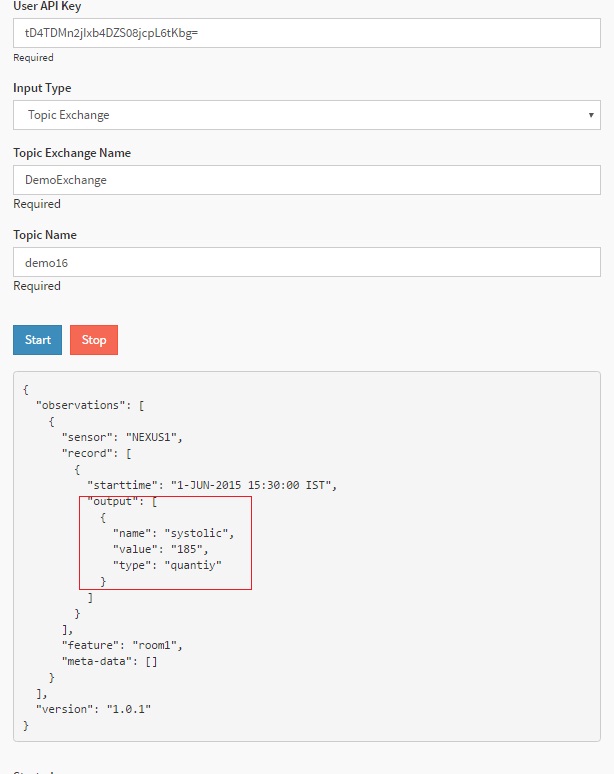Click the "output" key line
614x774 pixels.
(122, 502)
